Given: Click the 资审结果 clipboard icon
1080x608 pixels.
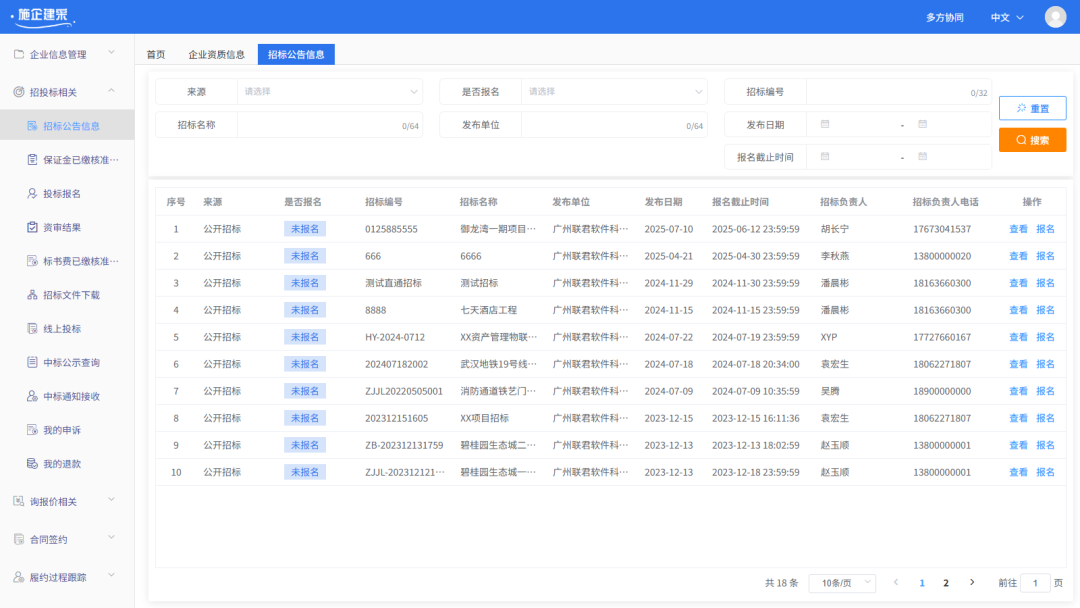Looking at the screenshot, I should click(32, 227).
